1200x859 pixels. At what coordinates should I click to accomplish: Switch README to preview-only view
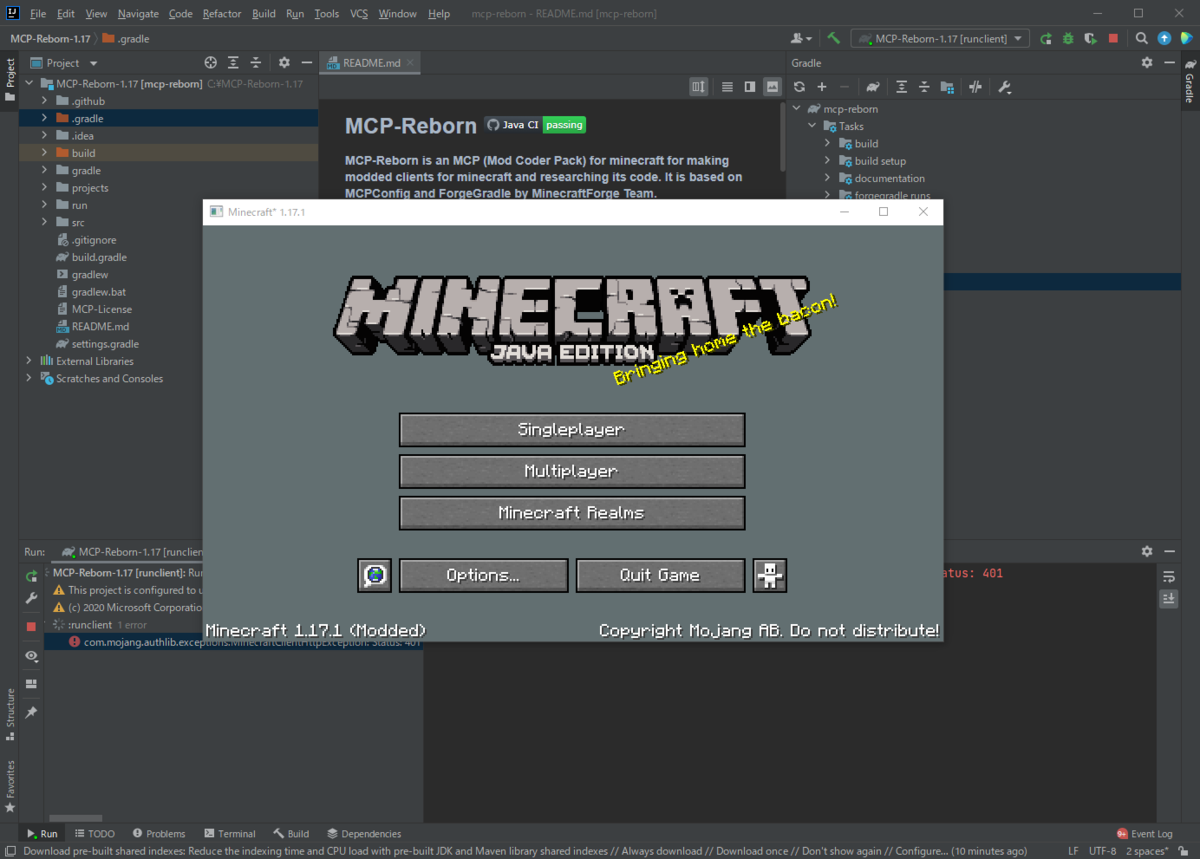point(772,87)
